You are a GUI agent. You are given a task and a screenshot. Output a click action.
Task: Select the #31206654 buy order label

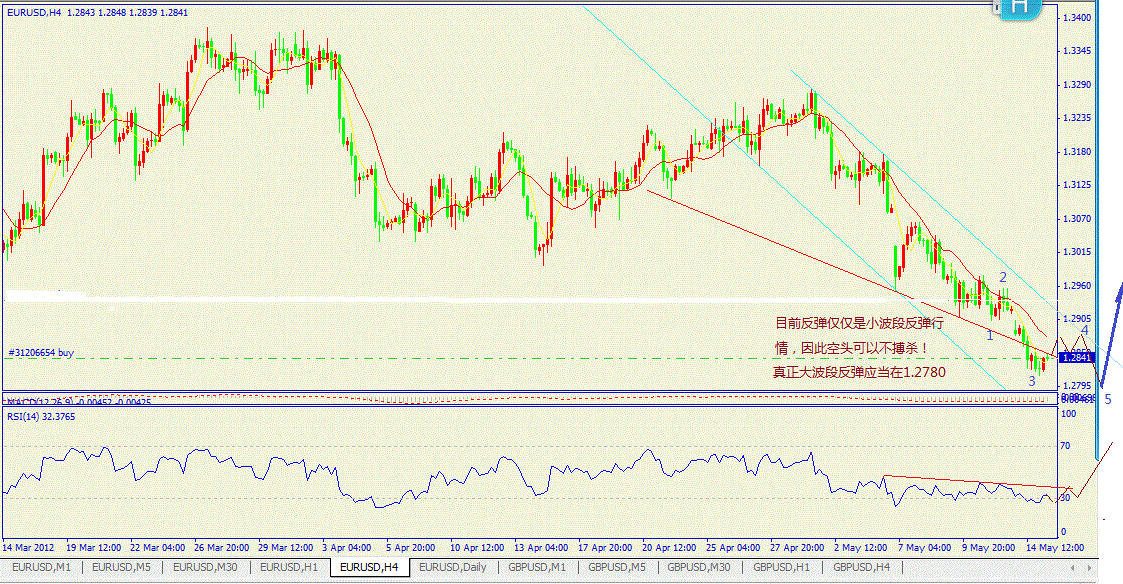pos(41,353)
